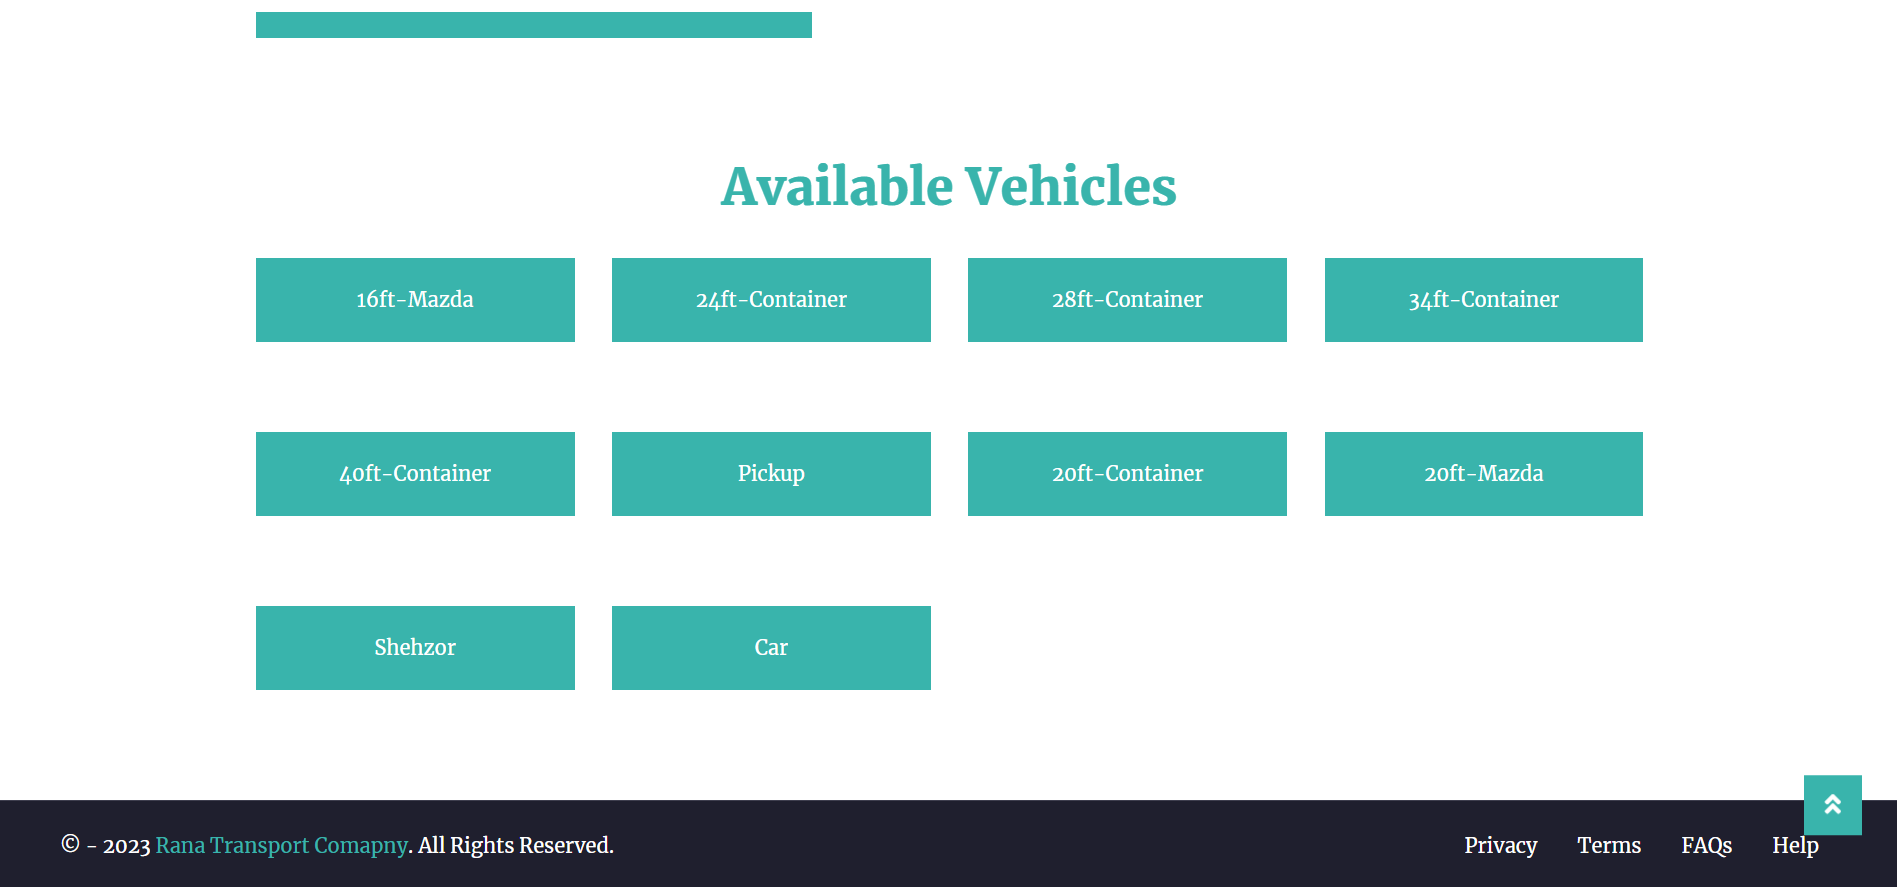1897x887 pixels.
Task: Open the FAQs footer link
Action: tap(1706, 846)
